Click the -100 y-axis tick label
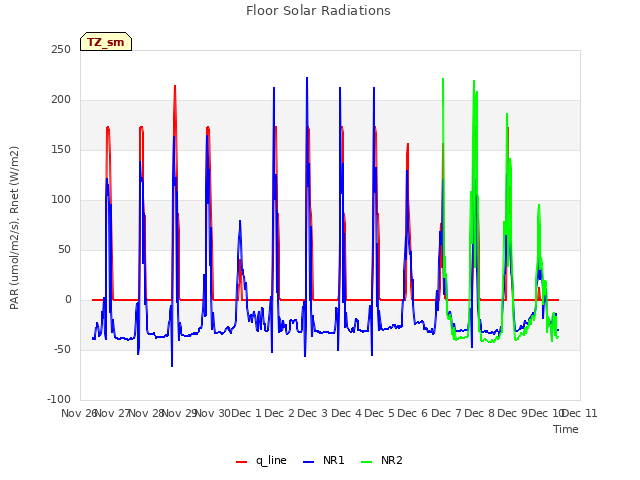 (59, 399)
